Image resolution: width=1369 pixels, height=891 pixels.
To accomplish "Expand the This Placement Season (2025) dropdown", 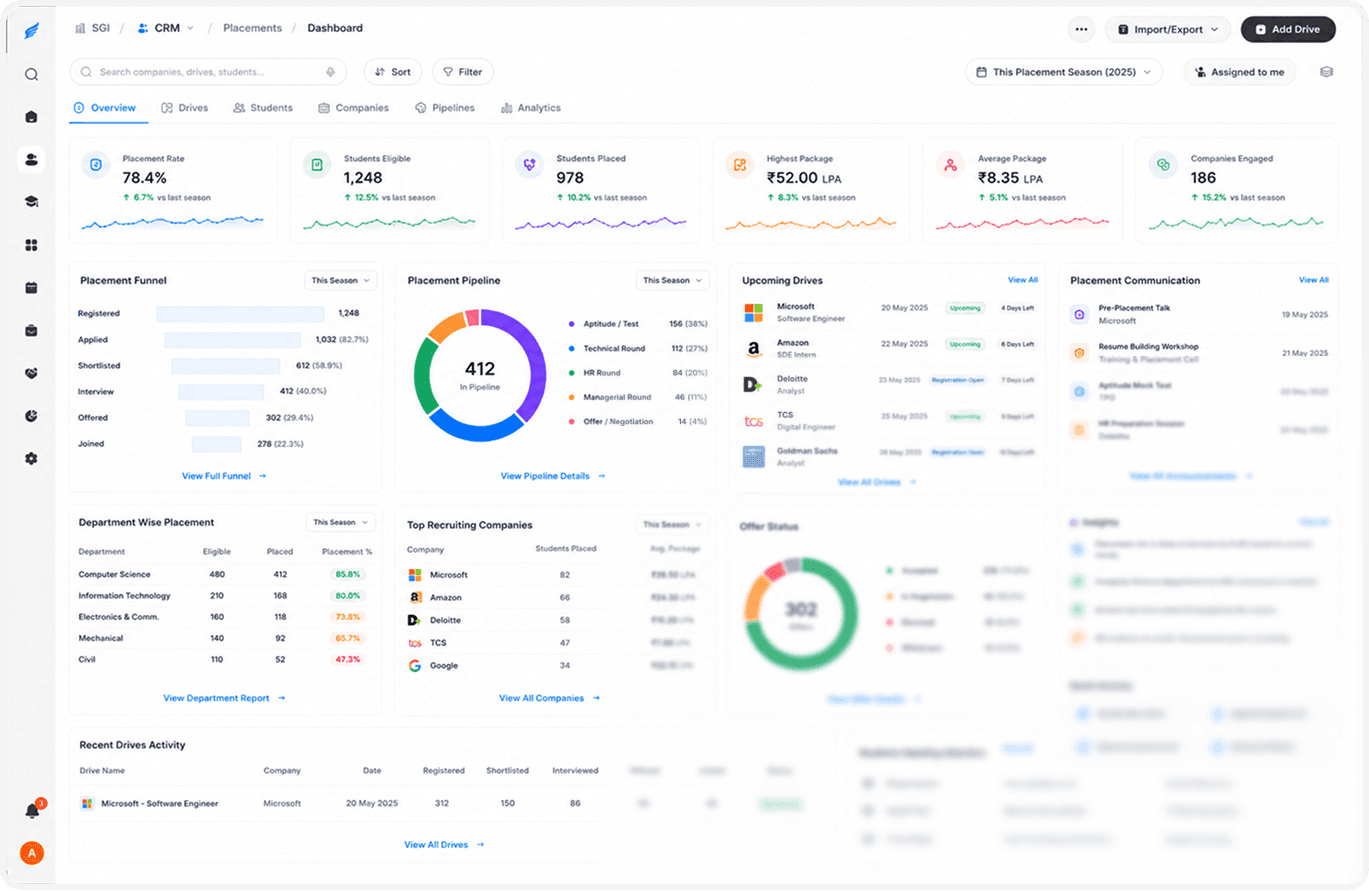I will [1064, 72].
